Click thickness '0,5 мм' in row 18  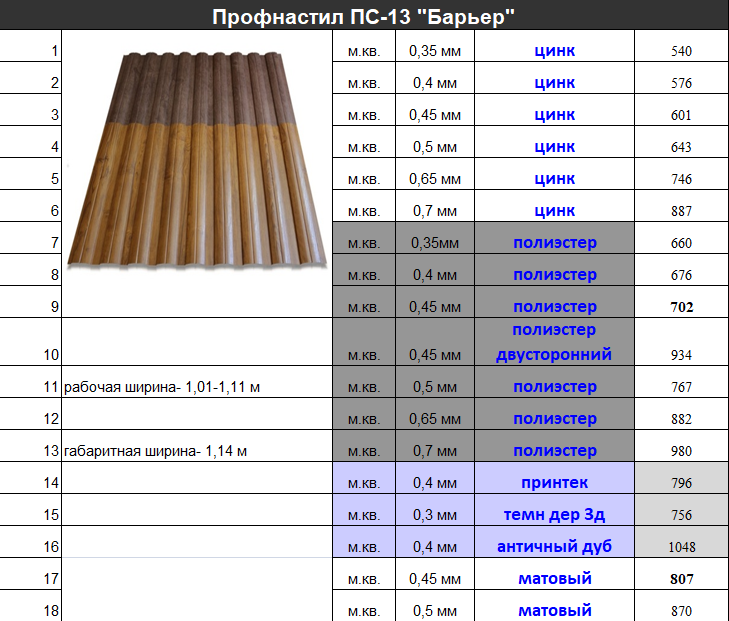pos(435,611)
